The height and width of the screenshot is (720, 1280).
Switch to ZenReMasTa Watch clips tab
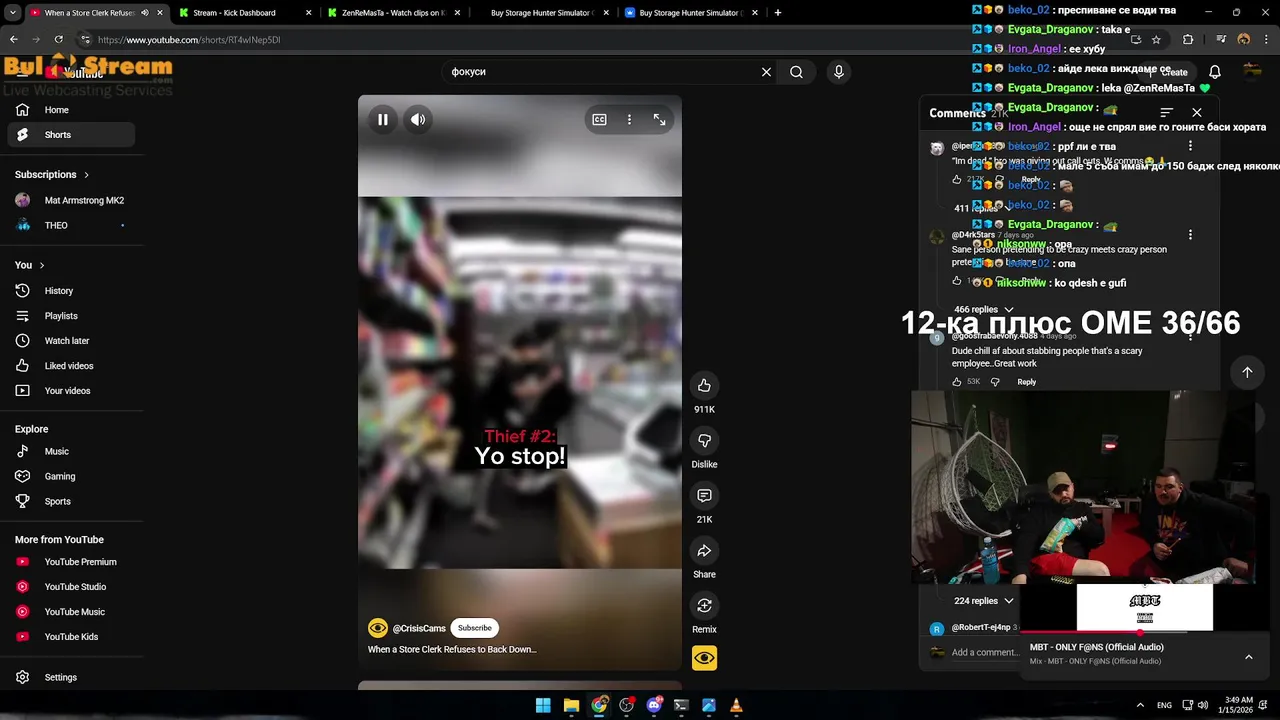394,13
